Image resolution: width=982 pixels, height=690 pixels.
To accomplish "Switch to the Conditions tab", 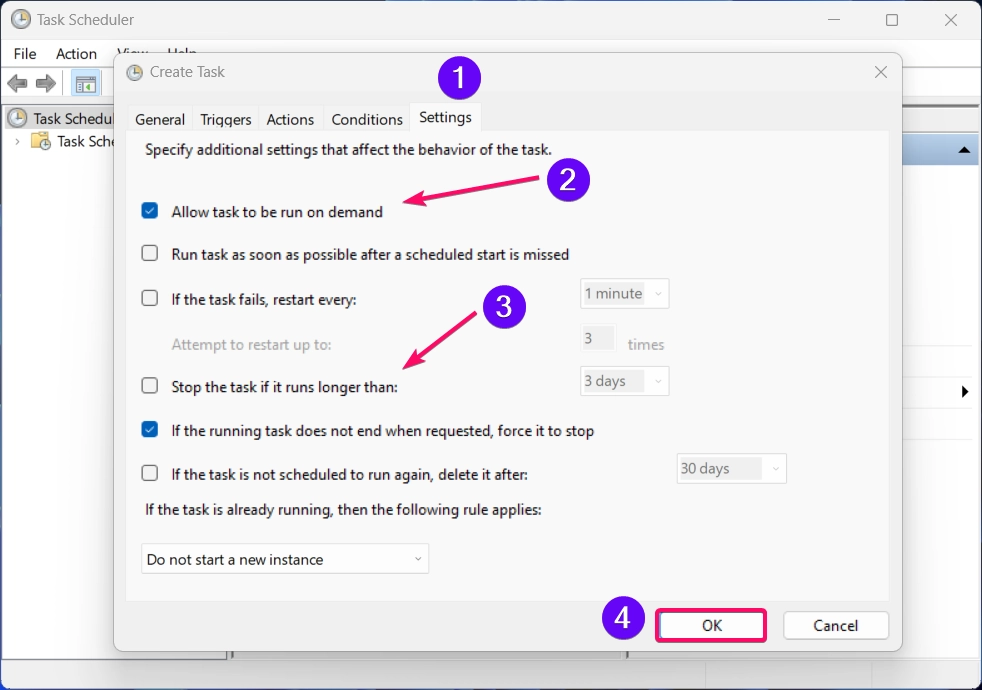I will point(367,119).
